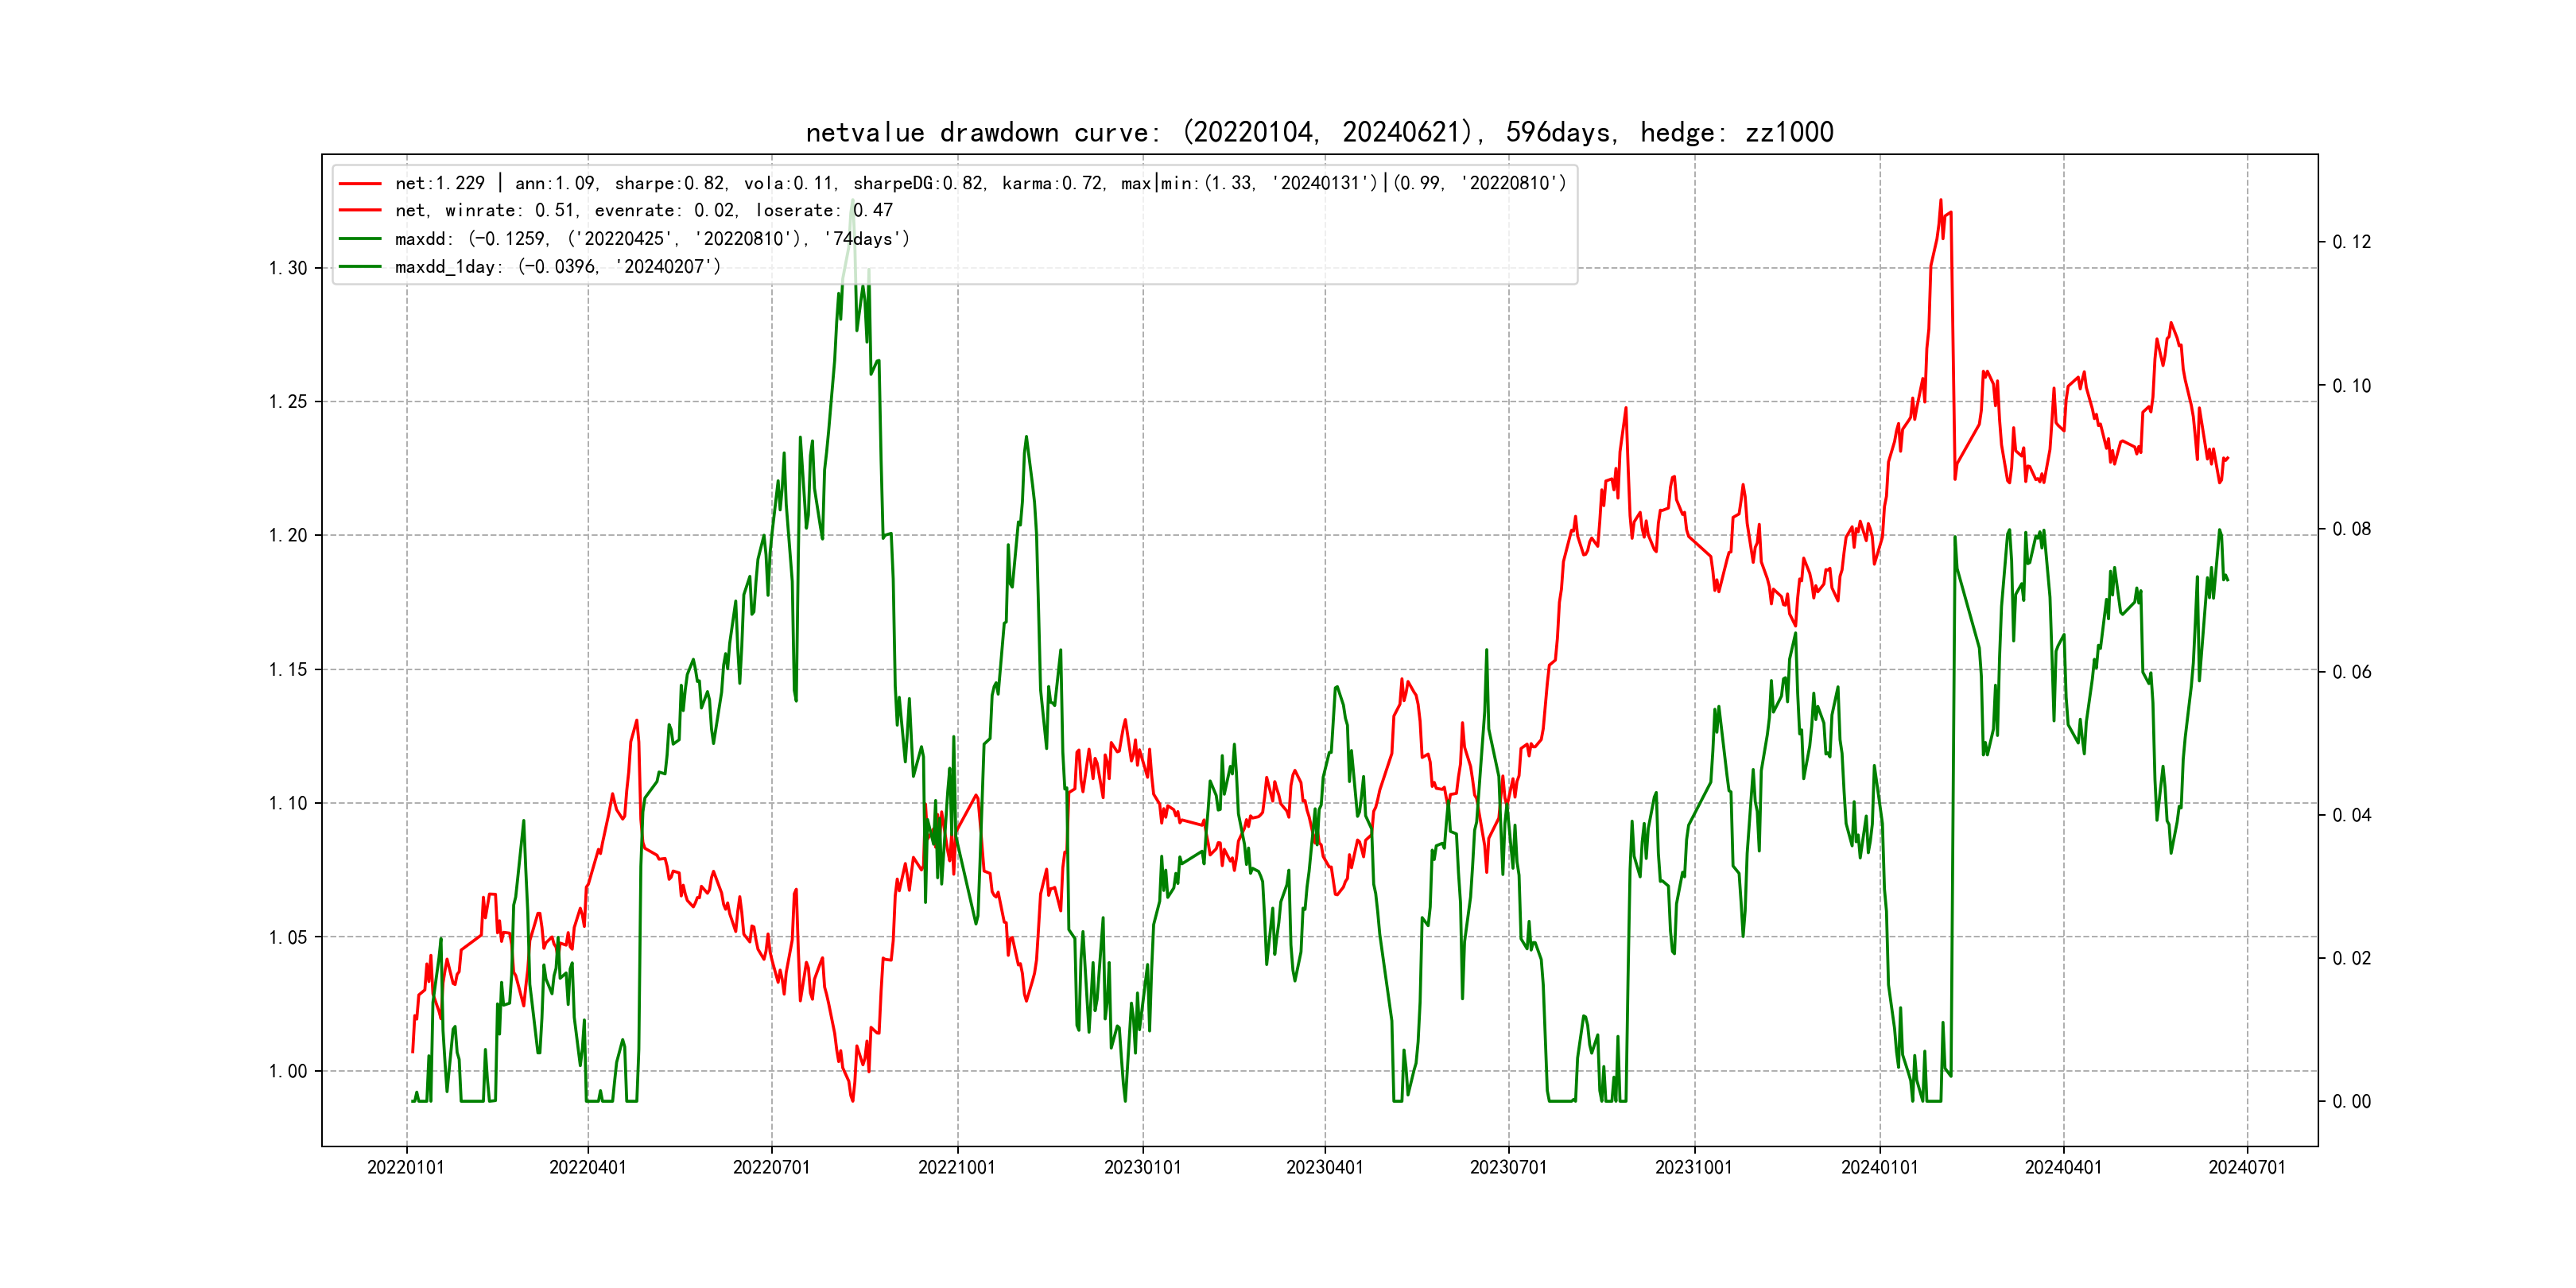Screen dimensions: 2576x1288
Task: Click left y-axis tick label 1.00
Action: pyautogui.click(x=288, y=1072)
